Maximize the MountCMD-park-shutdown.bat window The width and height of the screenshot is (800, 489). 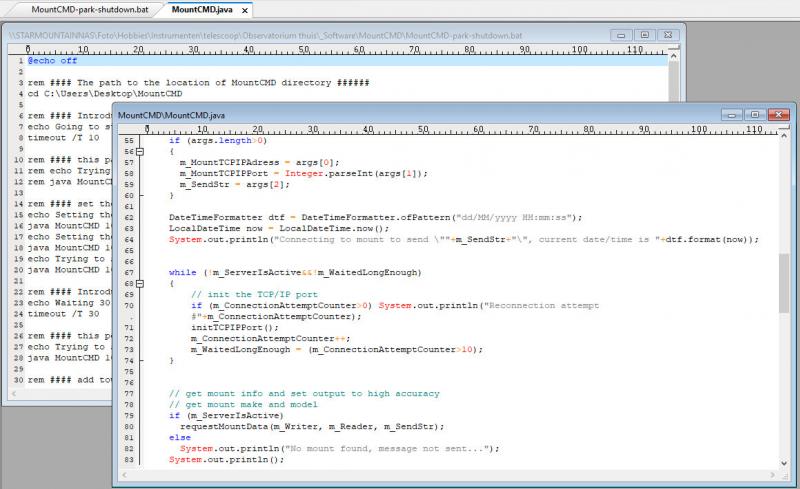coord(645,34)
